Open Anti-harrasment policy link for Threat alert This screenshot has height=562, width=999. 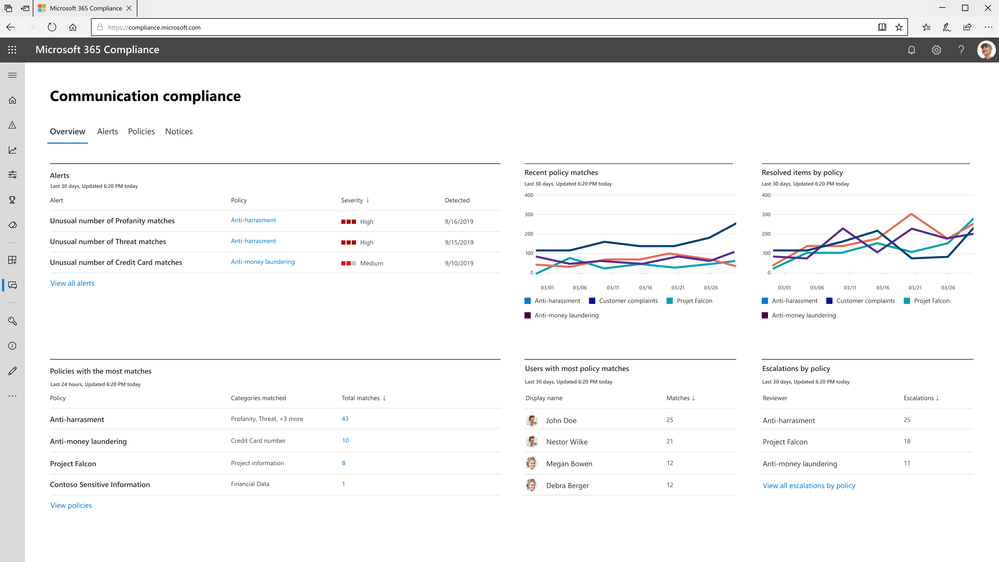point(254,241)
